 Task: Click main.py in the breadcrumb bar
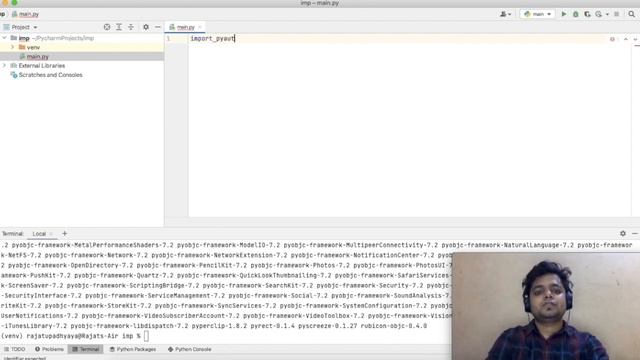point(29,14)
